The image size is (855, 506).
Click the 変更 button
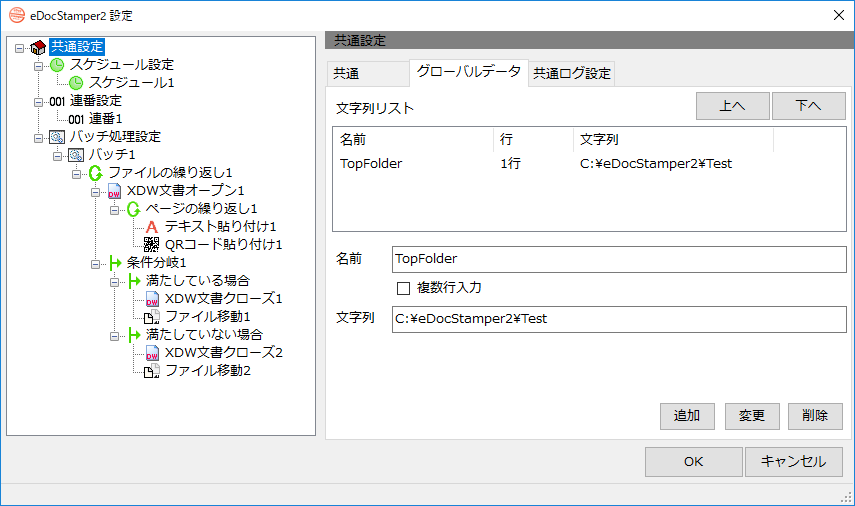point(752,416)
